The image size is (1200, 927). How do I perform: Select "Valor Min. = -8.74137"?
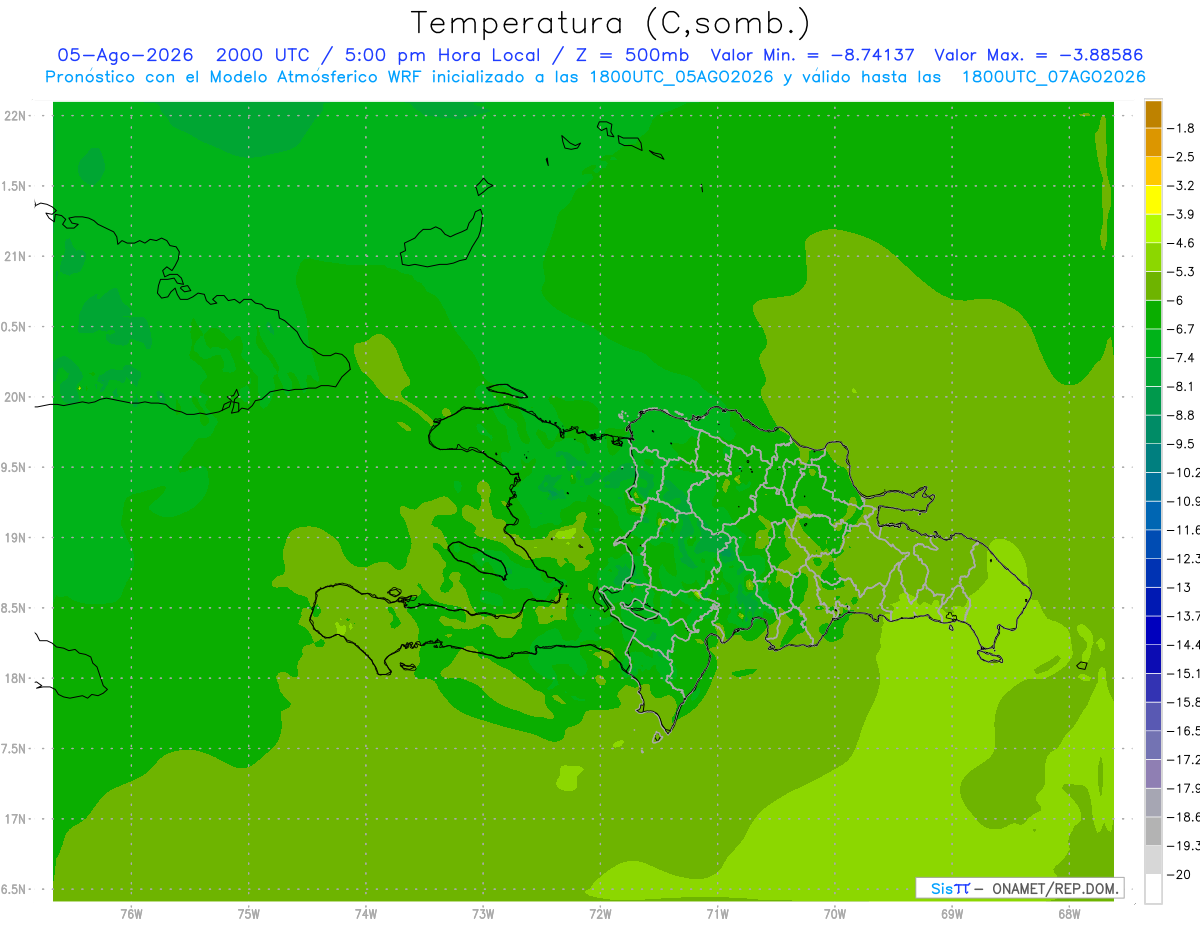813,56
